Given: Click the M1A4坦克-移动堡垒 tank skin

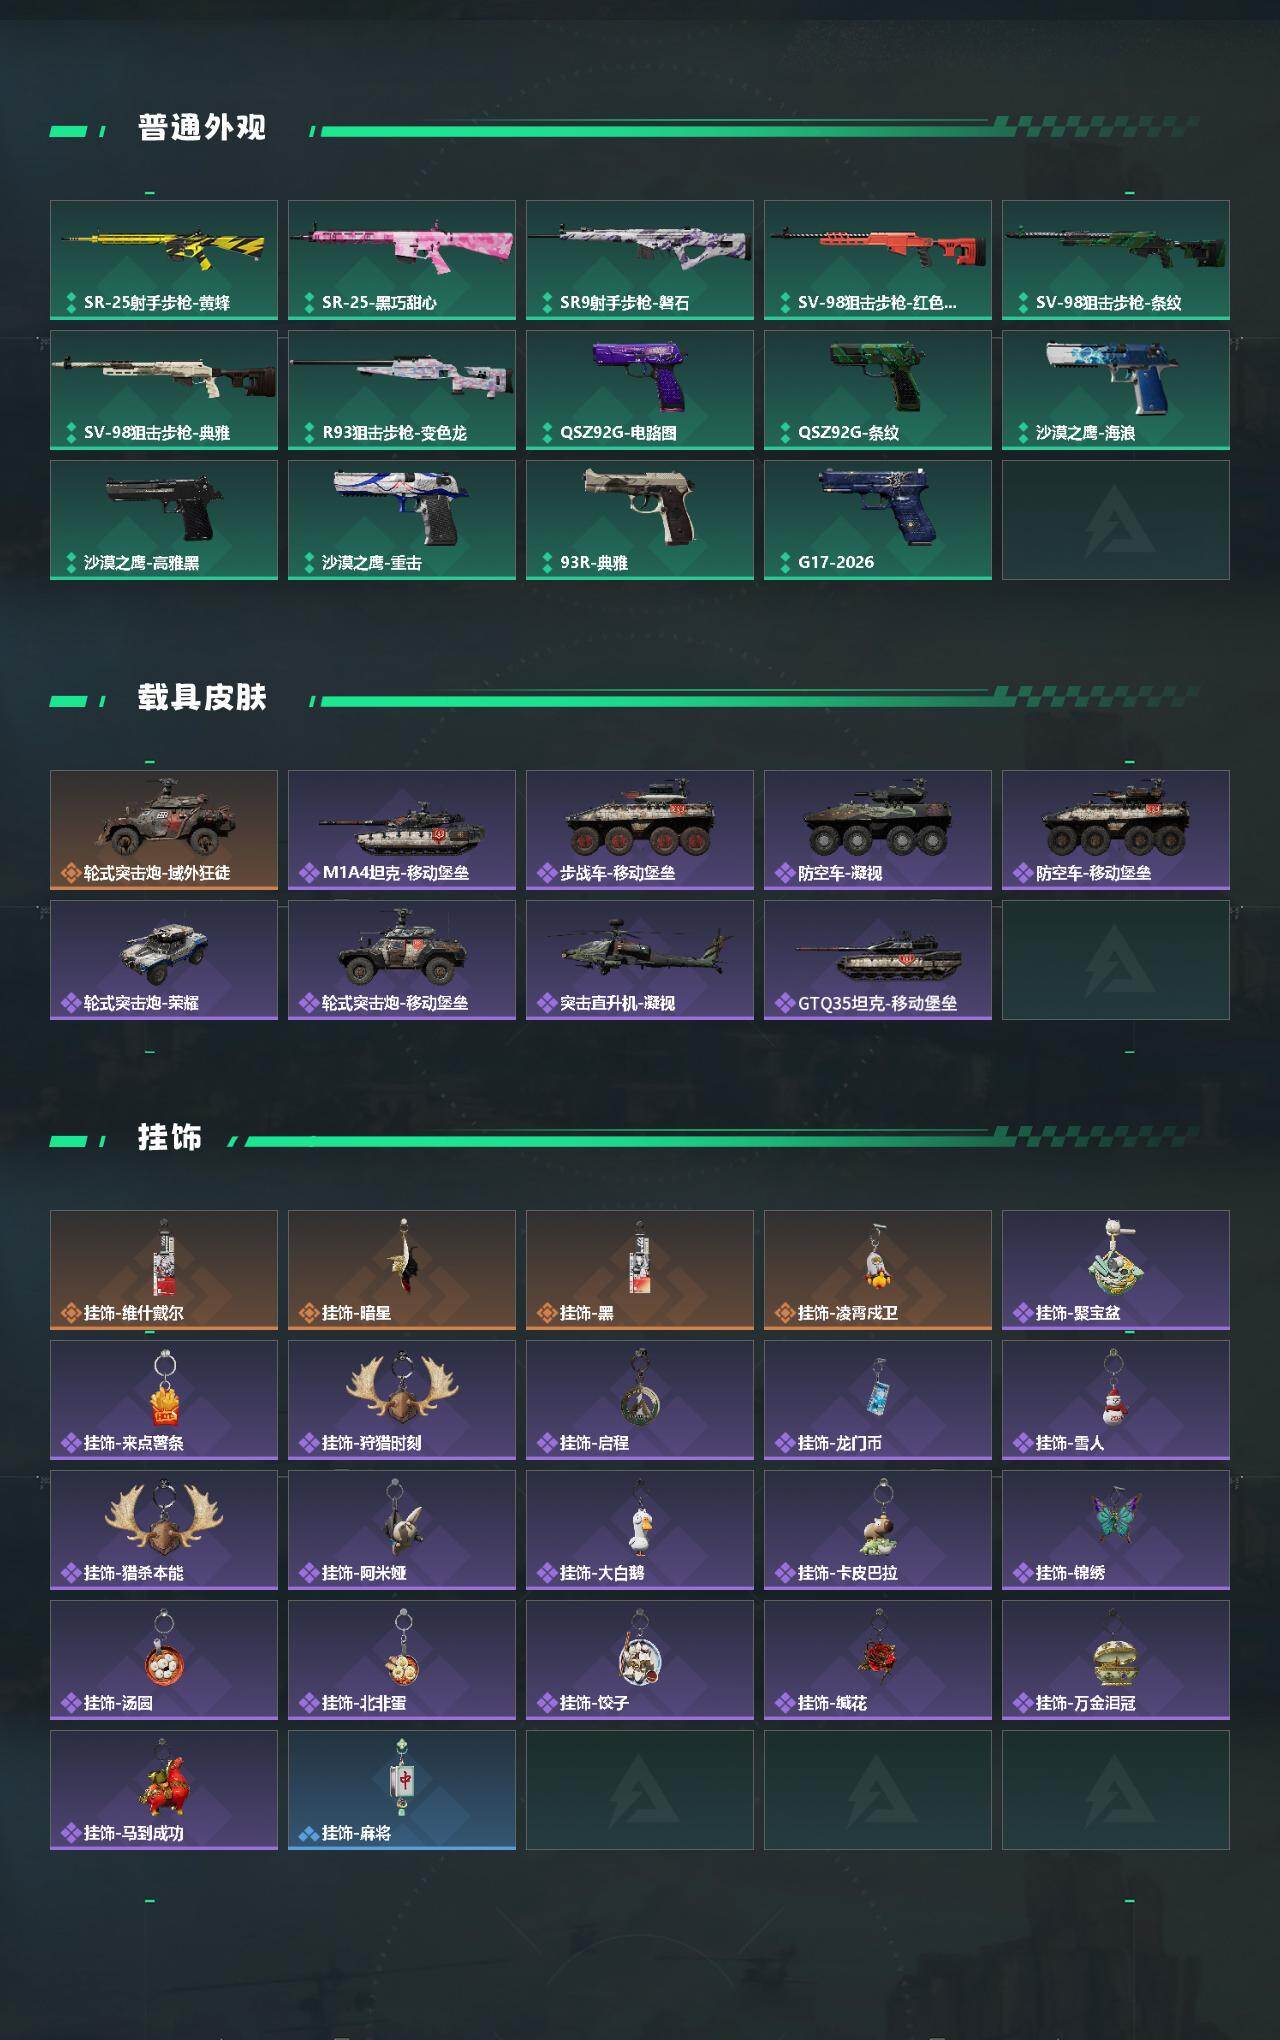Looking at the screenshot, I should click(402, 830).
